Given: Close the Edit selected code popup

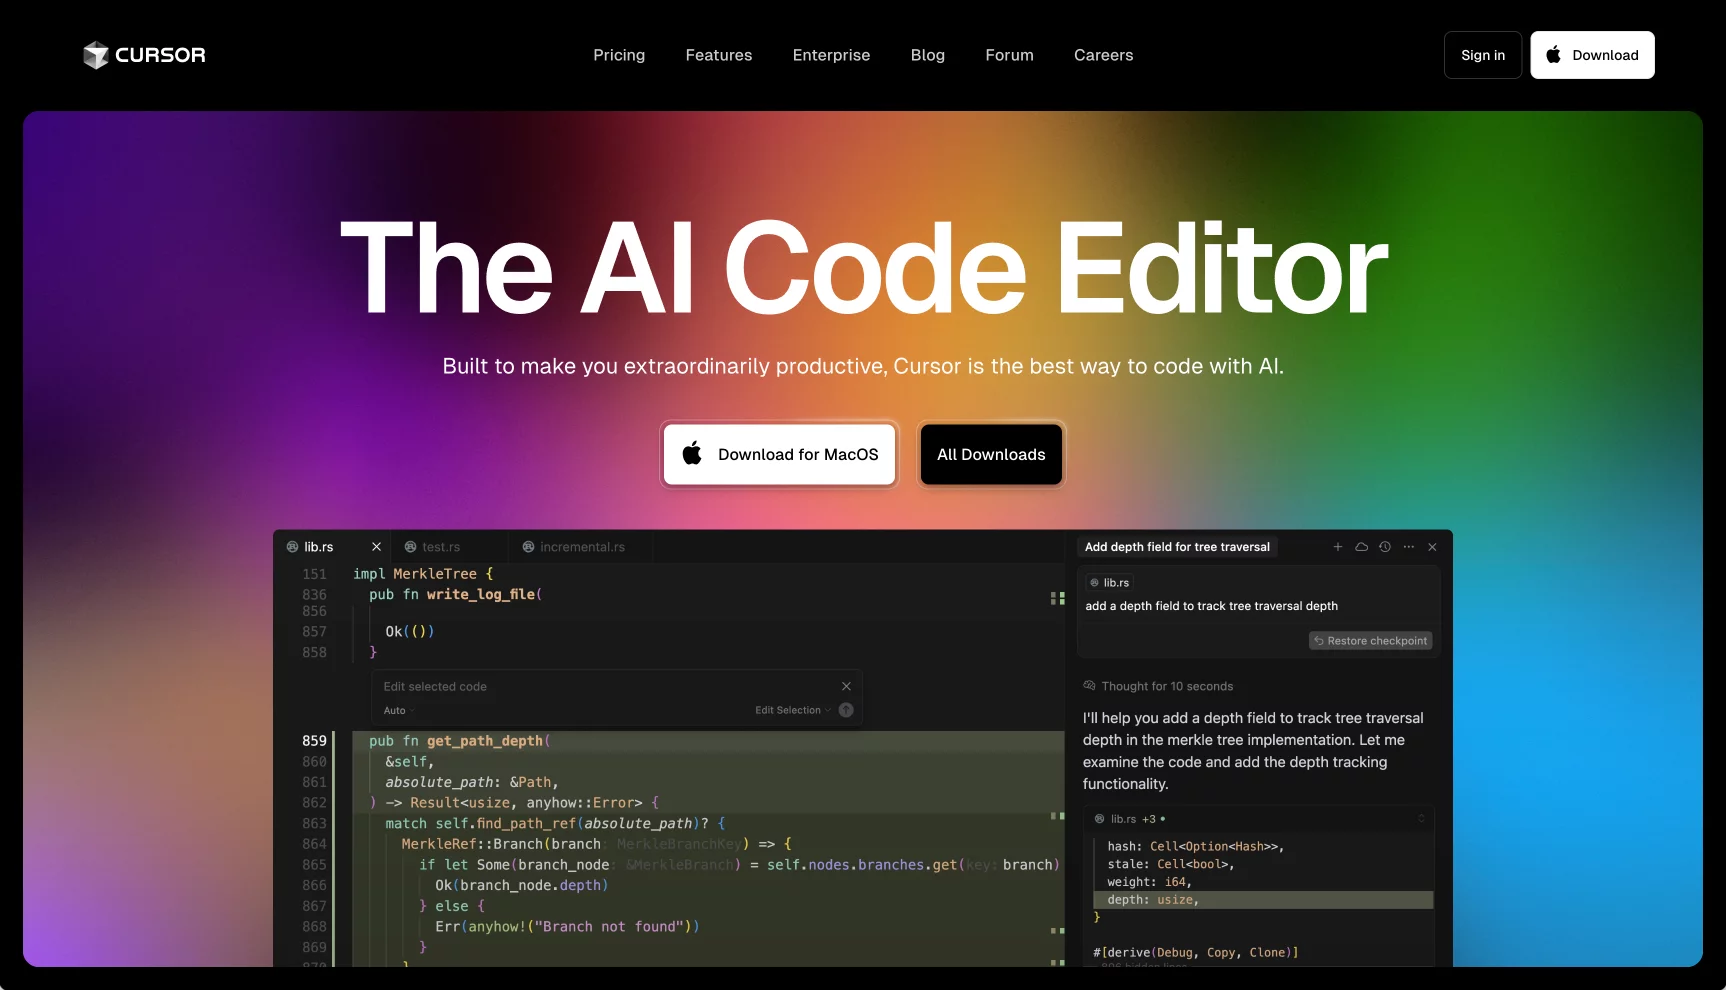Looking at the screenshot, I should pos(846,686).
